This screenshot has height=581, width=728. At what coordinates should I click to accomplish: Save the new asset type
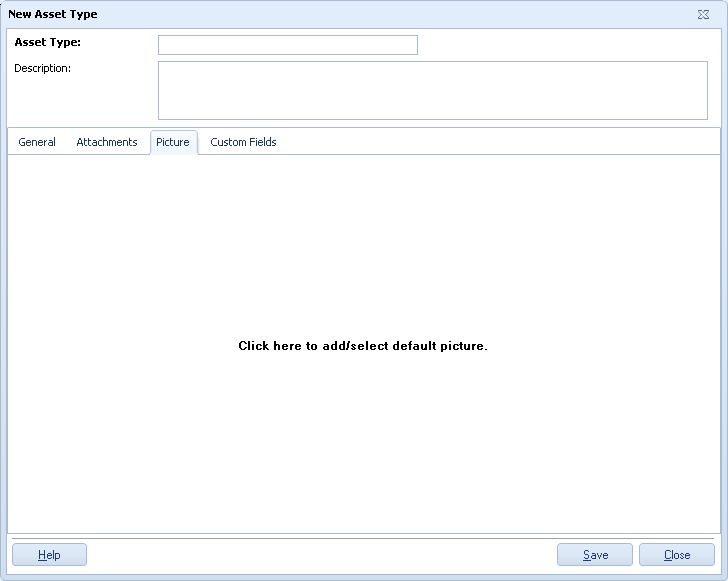(x=595, y=555)
